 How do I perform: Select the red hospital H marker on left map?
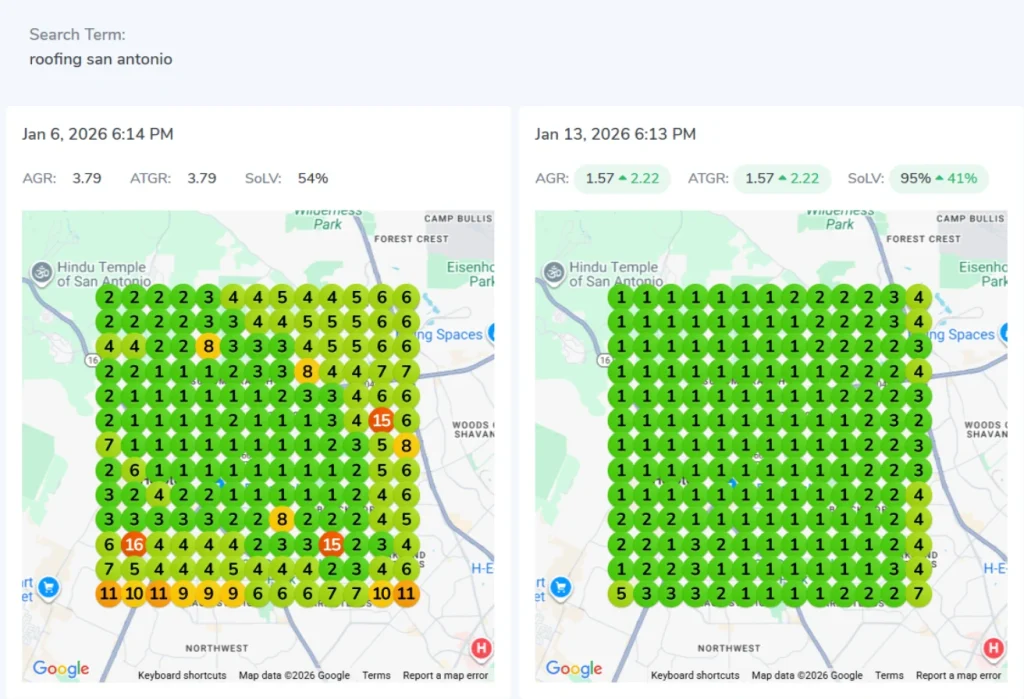(x=482, y=648)
